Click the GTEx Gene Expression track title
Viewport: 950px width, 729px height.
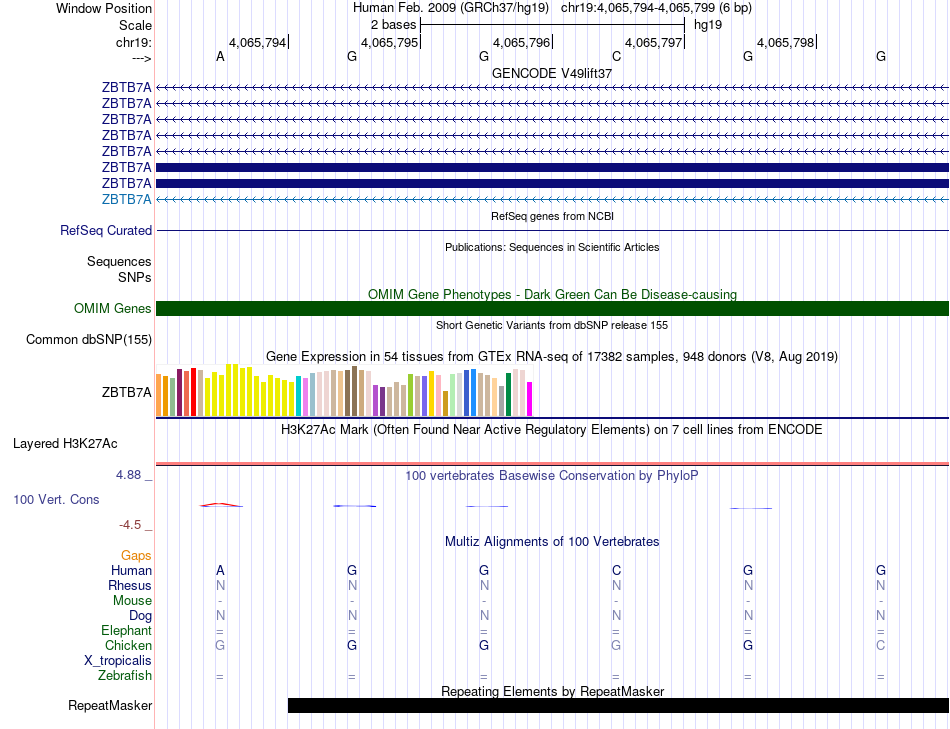(x=552, y=356)
